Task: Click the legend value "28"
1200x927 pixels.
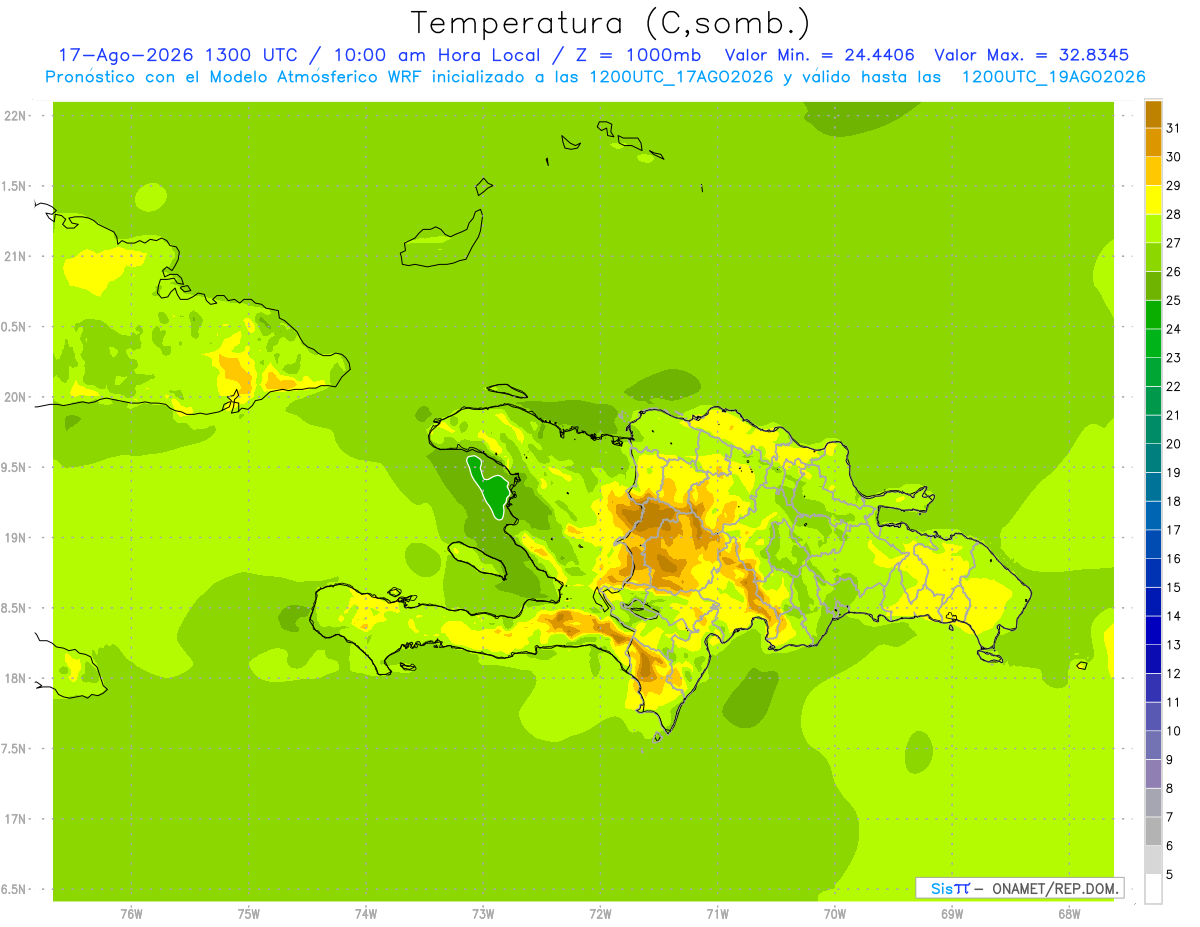Action: coord(1173,214)
